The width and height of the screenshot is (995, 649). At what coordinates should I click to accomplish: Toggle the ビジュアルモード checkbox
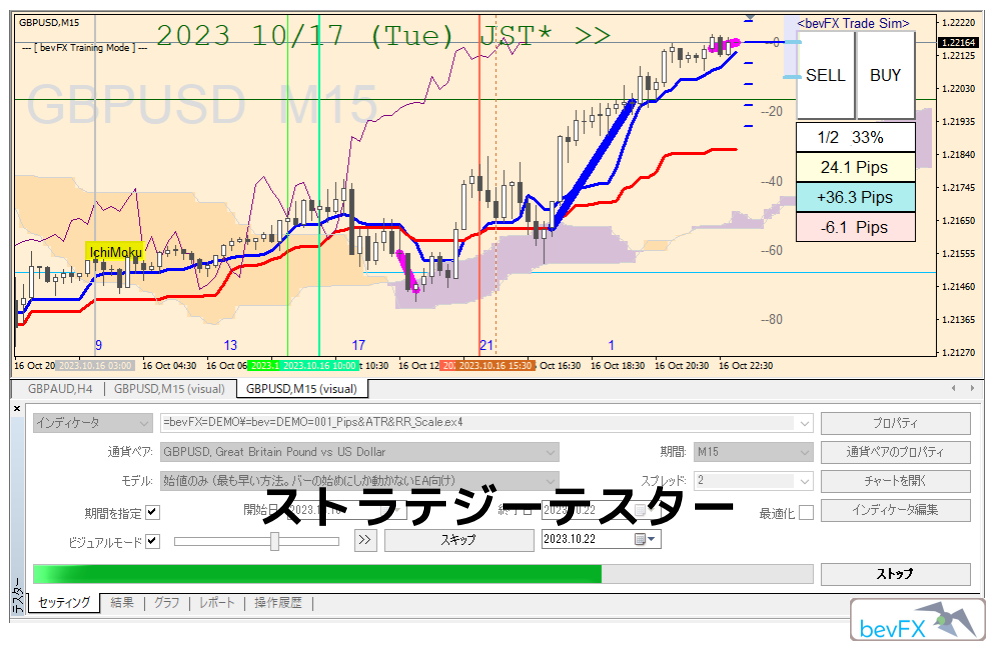(x=152, y=541)
